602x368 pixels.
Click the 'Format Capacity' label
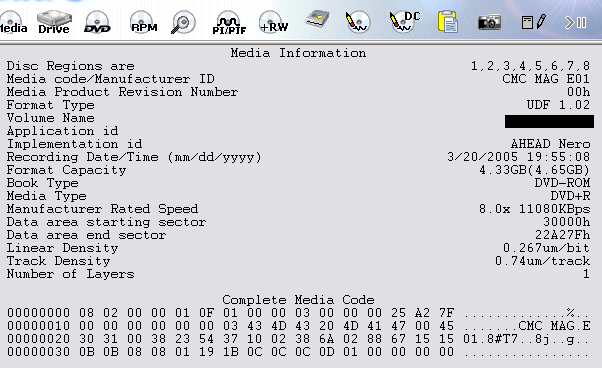pyautogui.click(x=66, y=170)
